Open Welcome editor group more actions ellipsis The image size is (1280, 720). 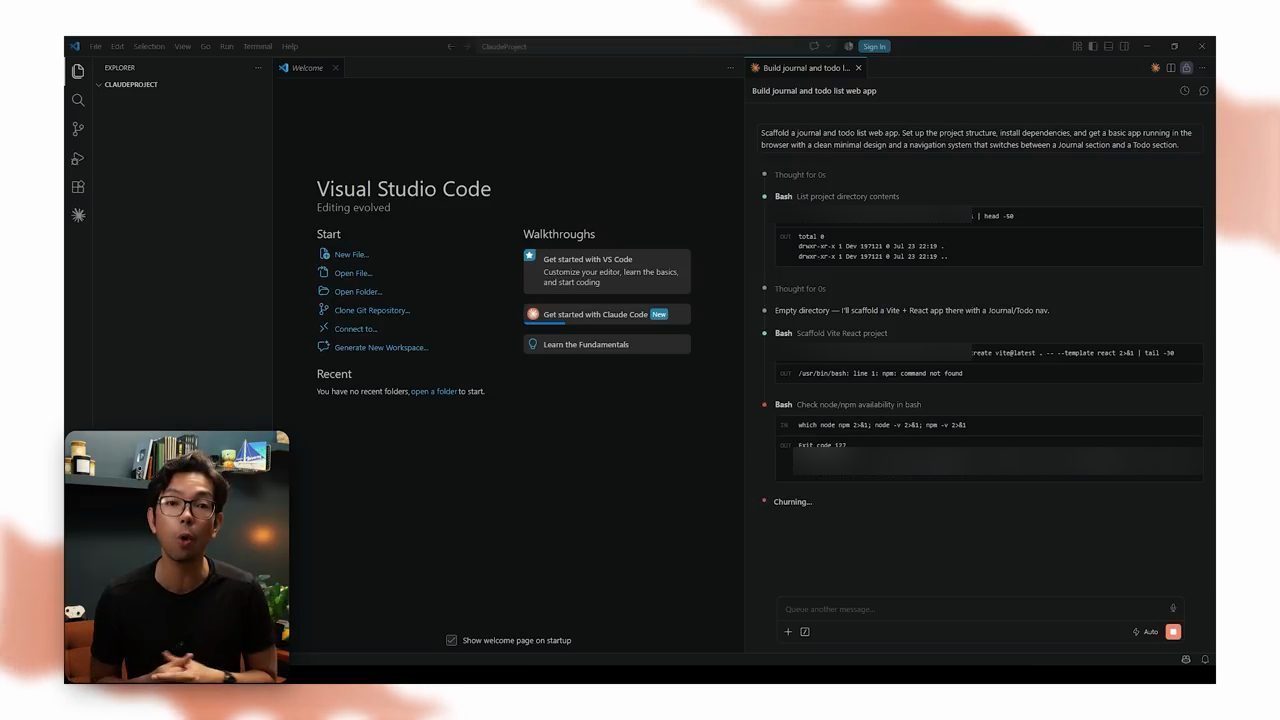pyautogui.click(x=730, y=68)
